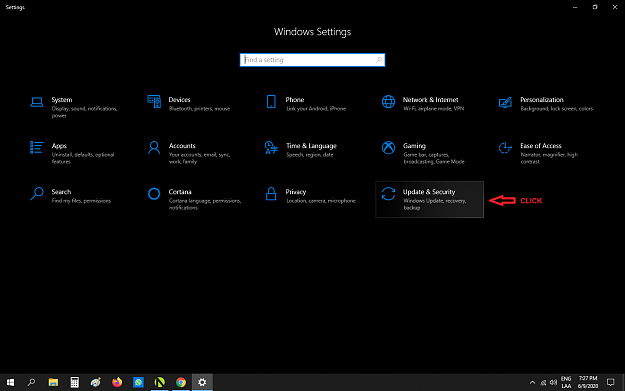Close the Settings window
The height and width of the screenshot is (391, 625).
point(615,7)
